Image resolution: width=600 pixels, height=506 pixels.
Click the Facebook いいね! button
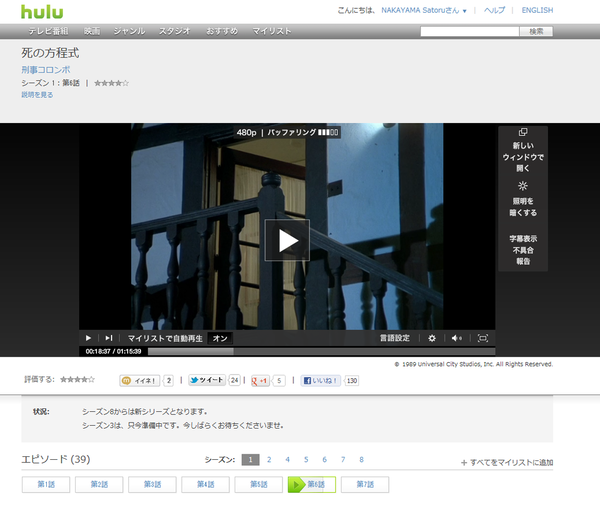[x=320, y=380]
